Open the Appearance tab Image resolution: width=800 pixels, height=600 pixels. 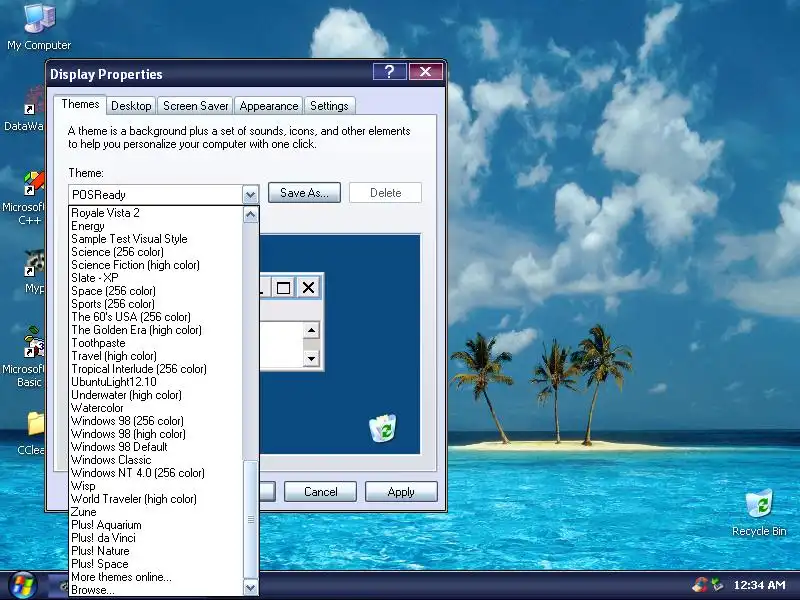tap(269, 106)
